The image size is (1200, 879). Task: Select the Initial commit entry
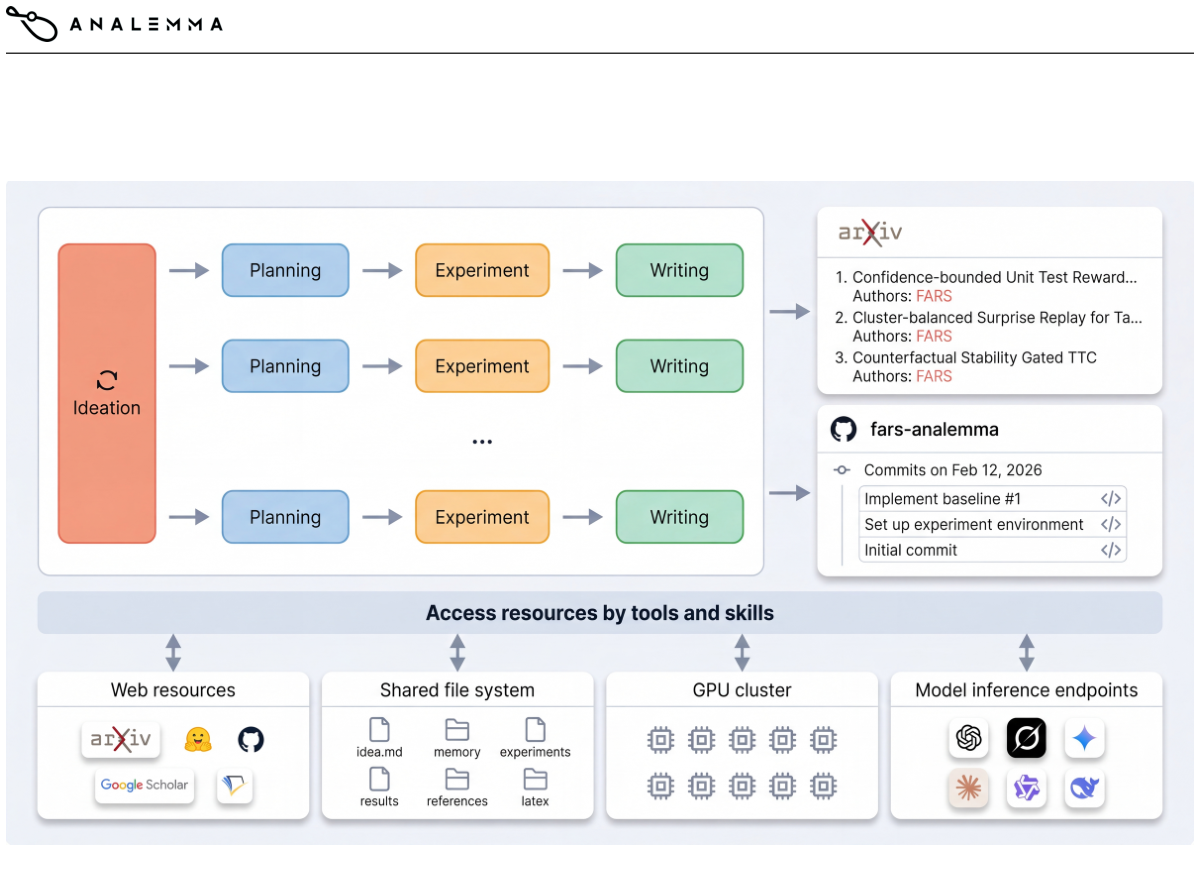[x=993, y=550]
